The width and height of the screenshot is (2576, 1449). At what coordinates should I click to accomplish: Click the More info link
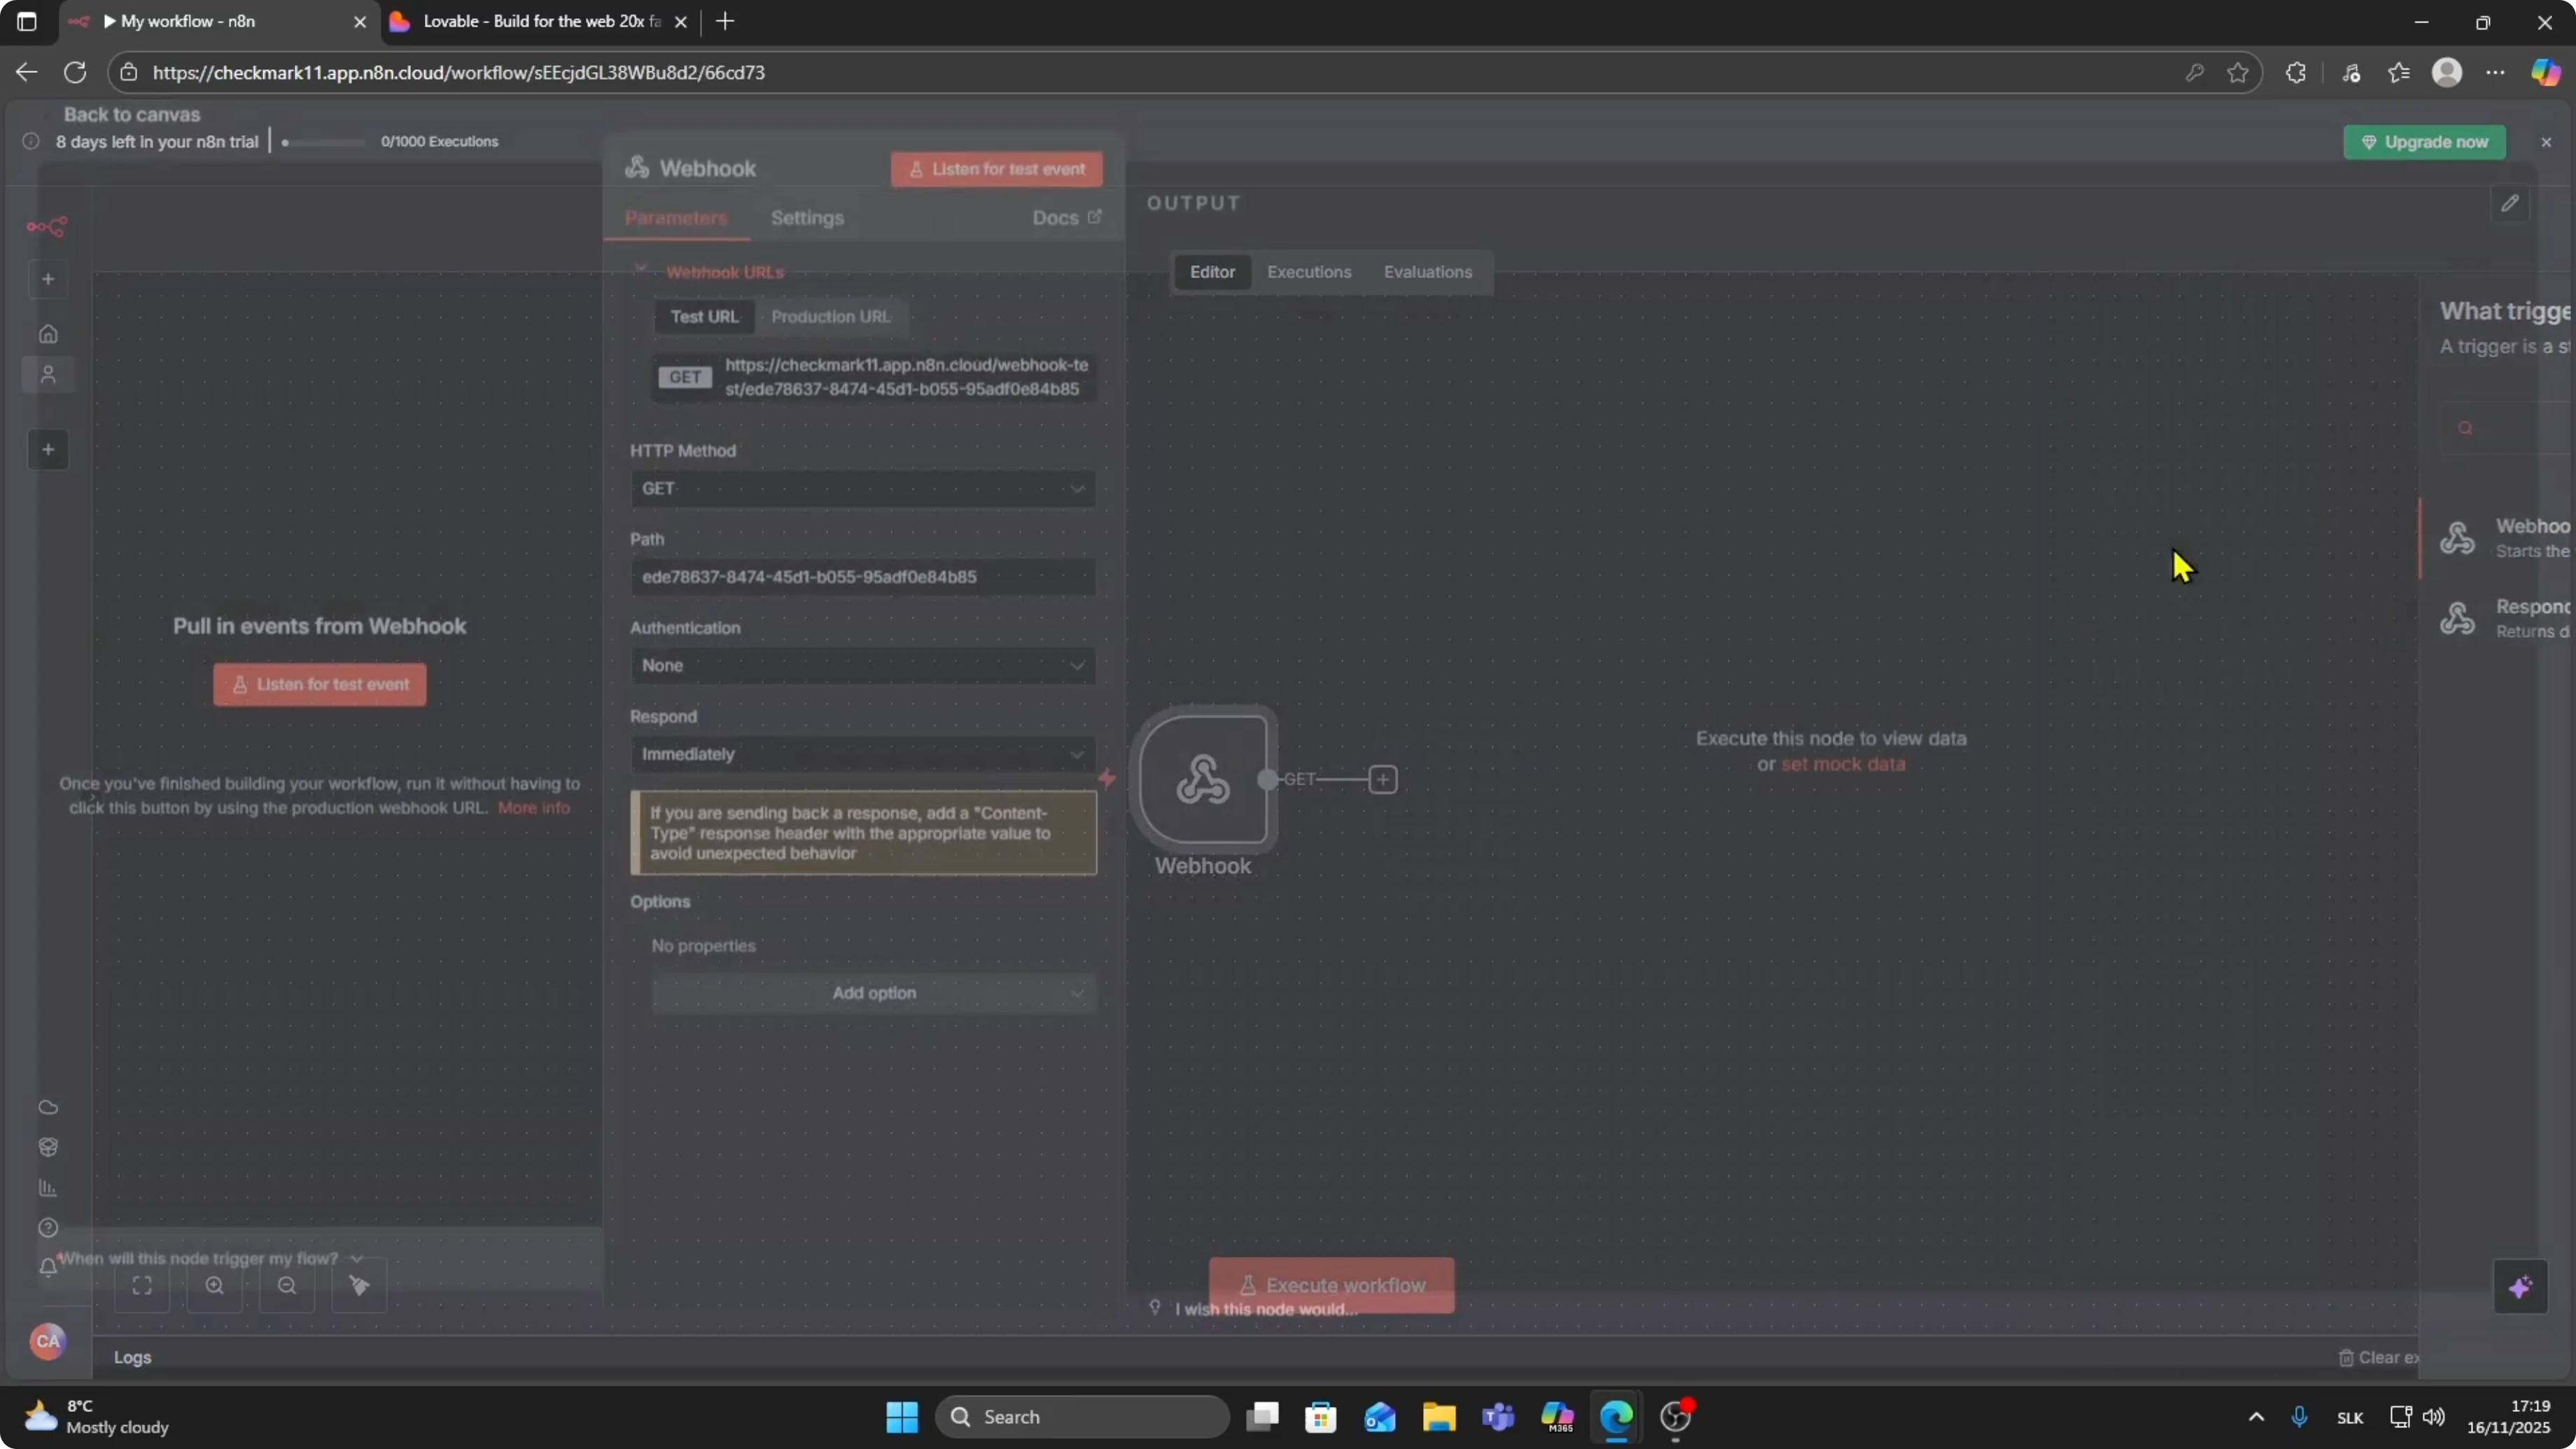click(x=534, y=808)
